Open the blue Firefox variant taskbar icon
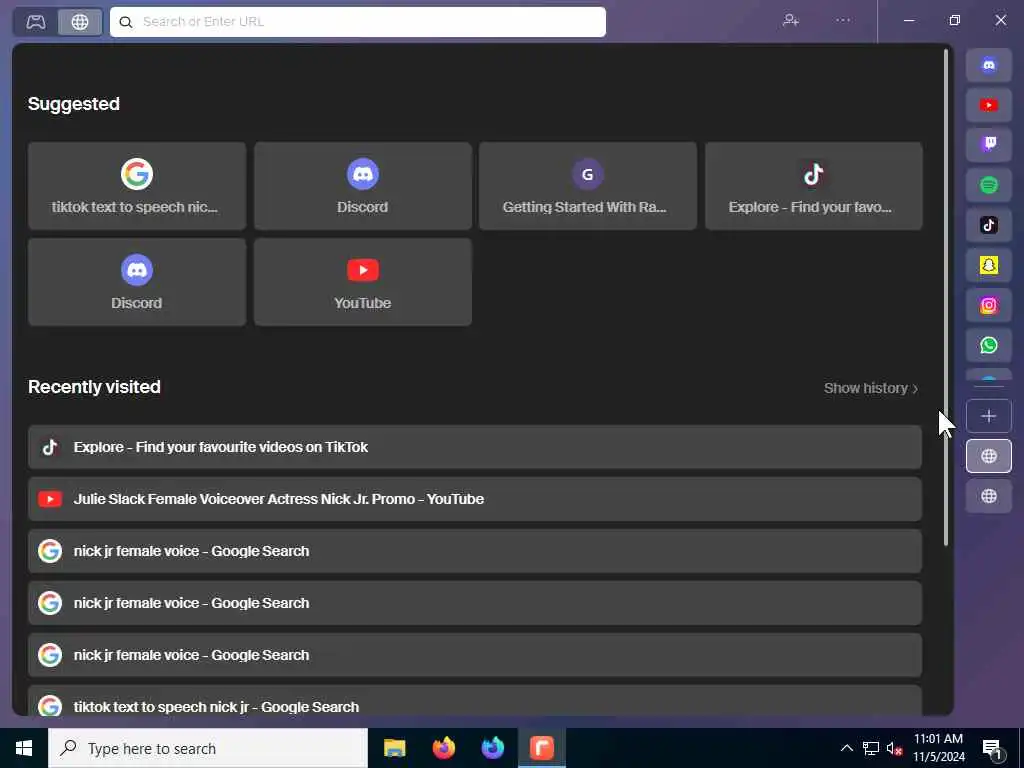 tap(492, 748)
